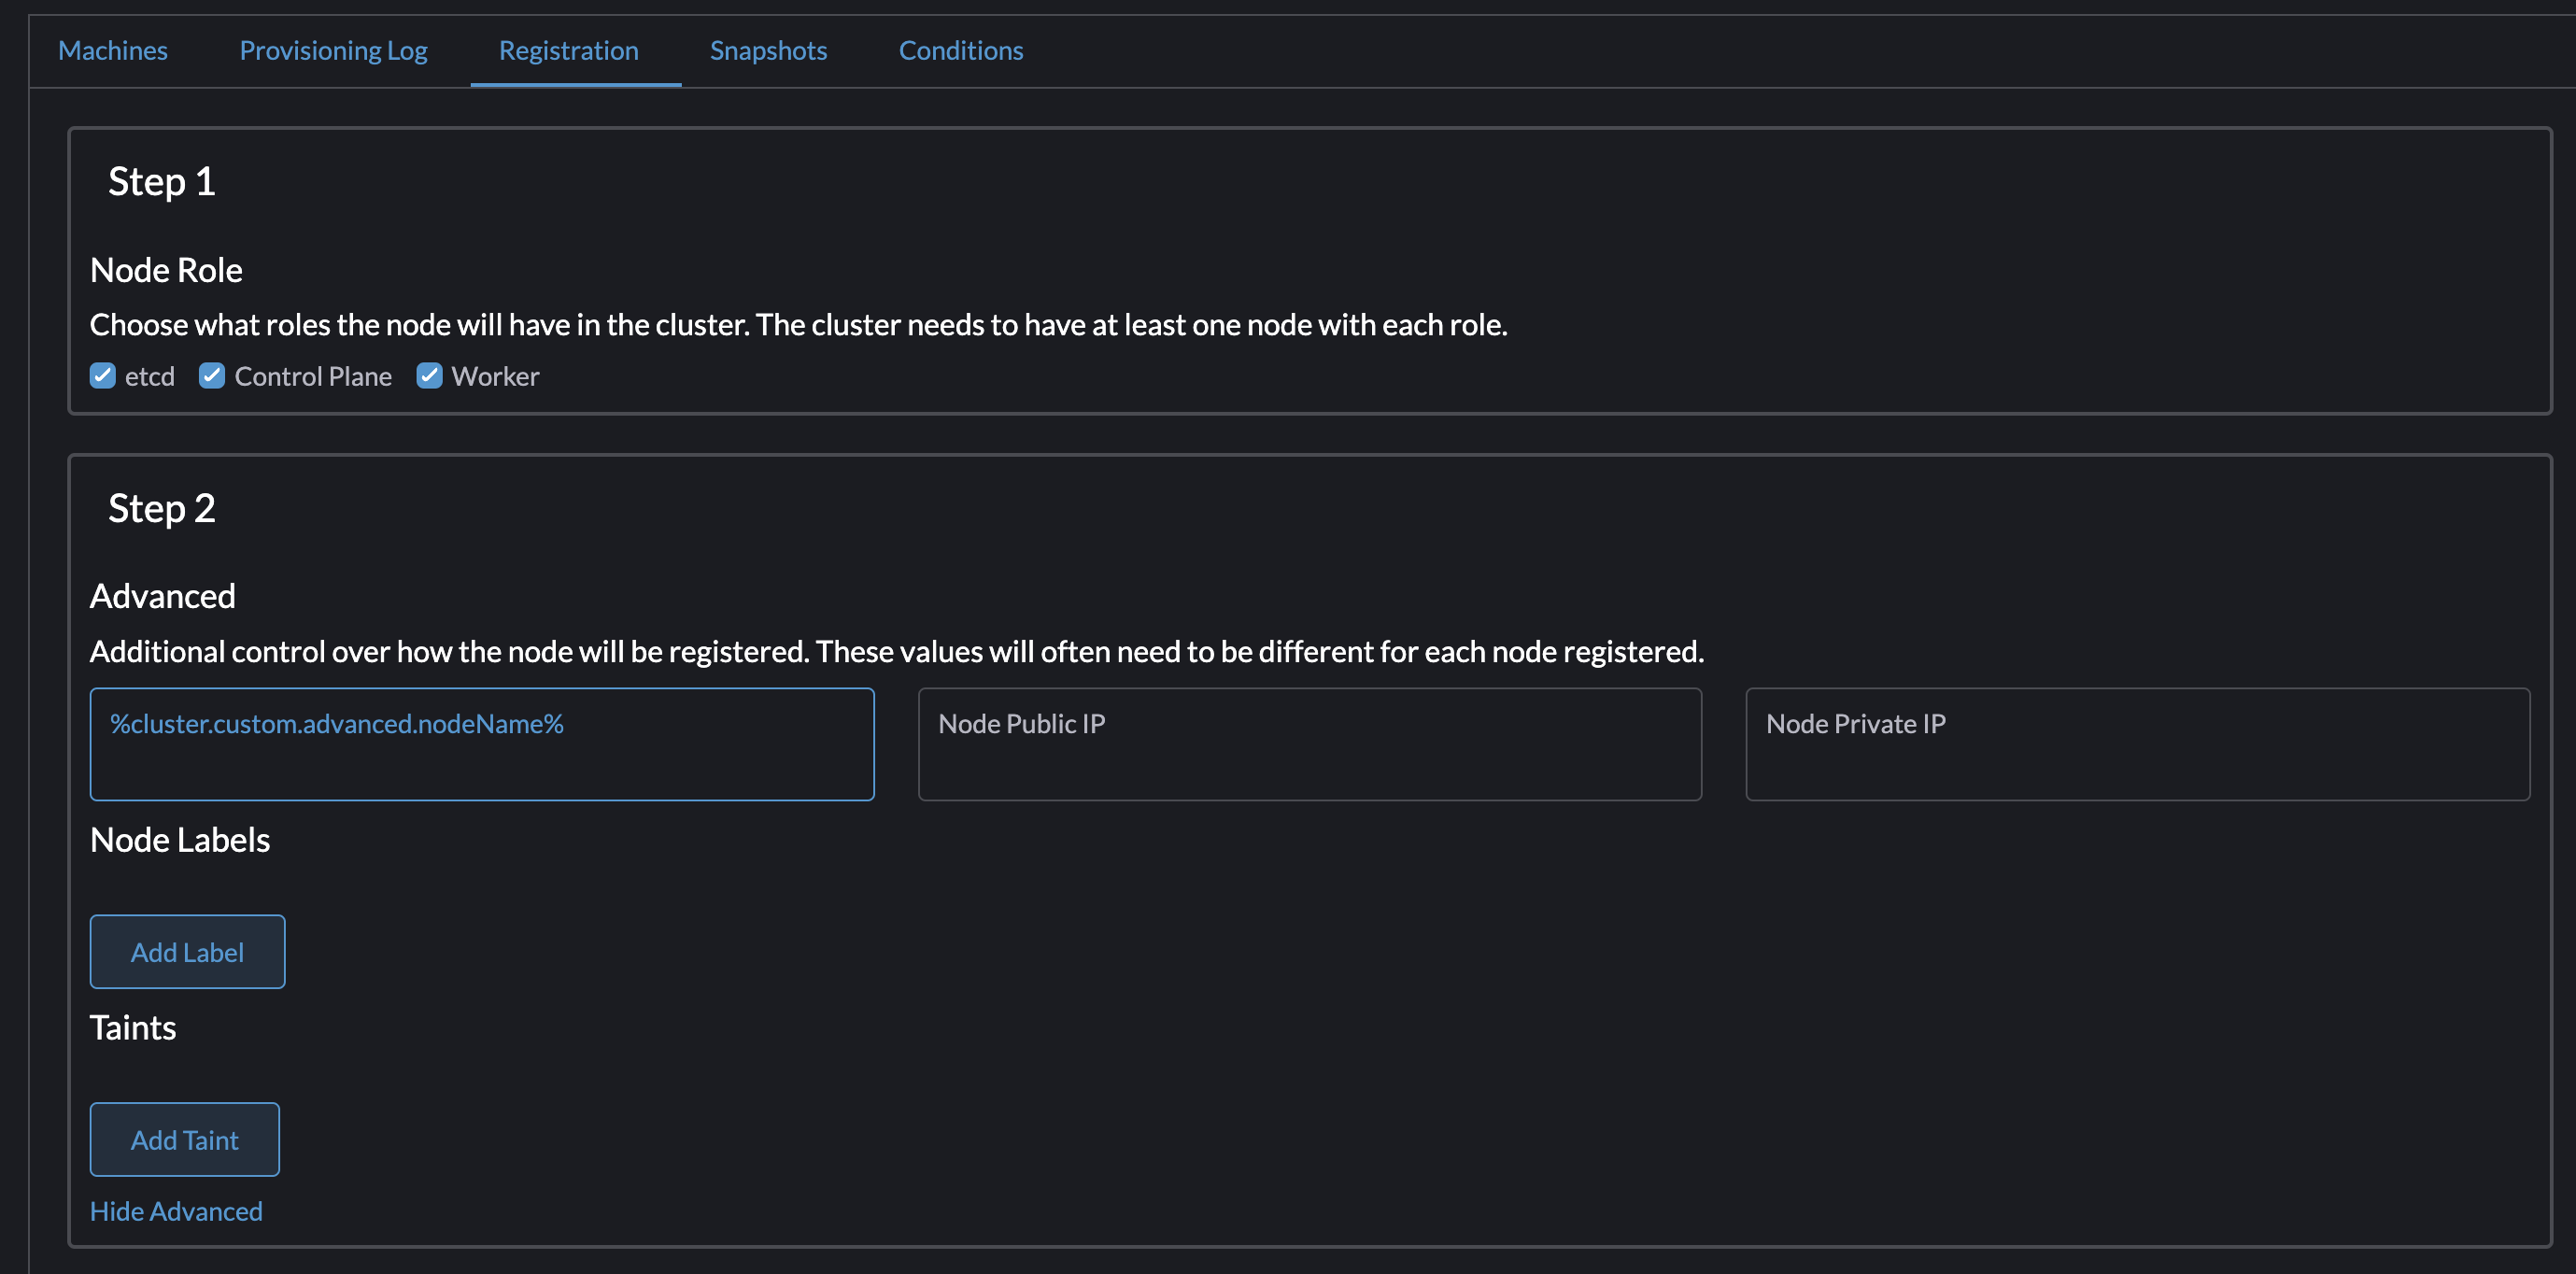Click the Add Label button

coord(187,951)
